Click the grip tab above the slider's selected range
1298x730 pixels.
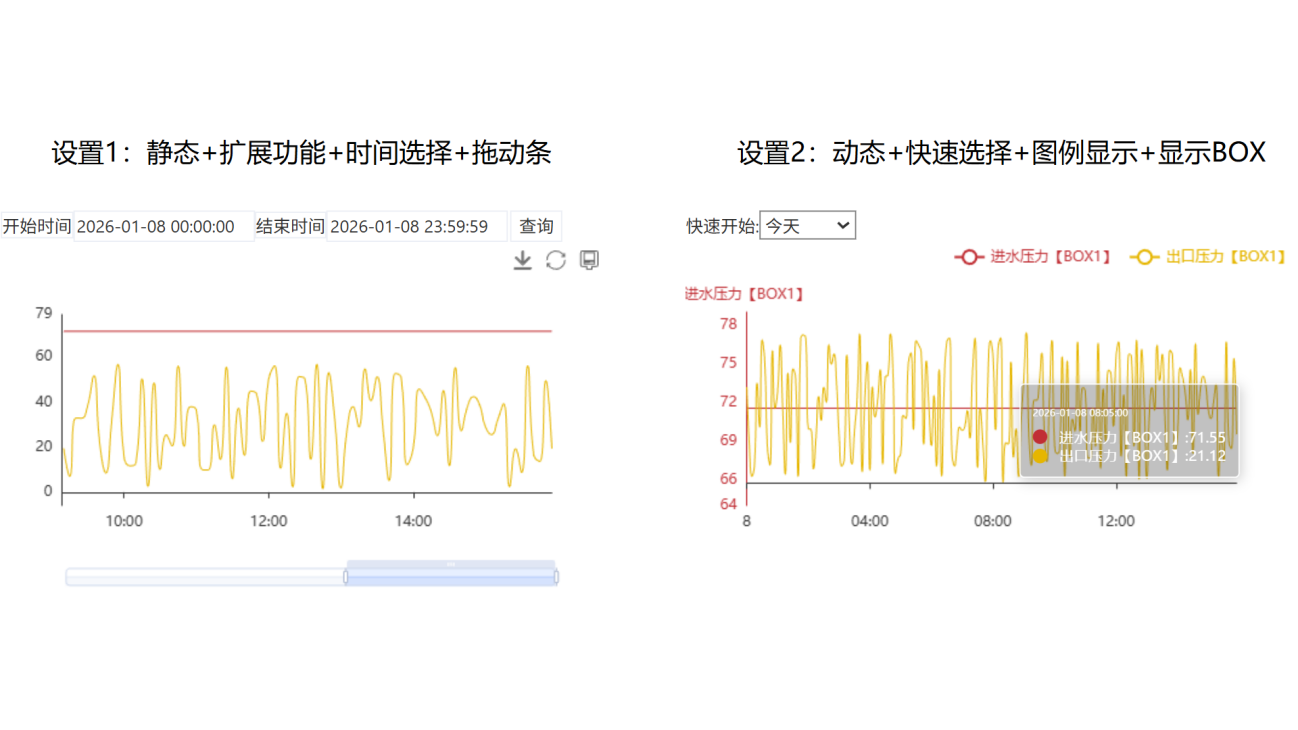[451, 565]
